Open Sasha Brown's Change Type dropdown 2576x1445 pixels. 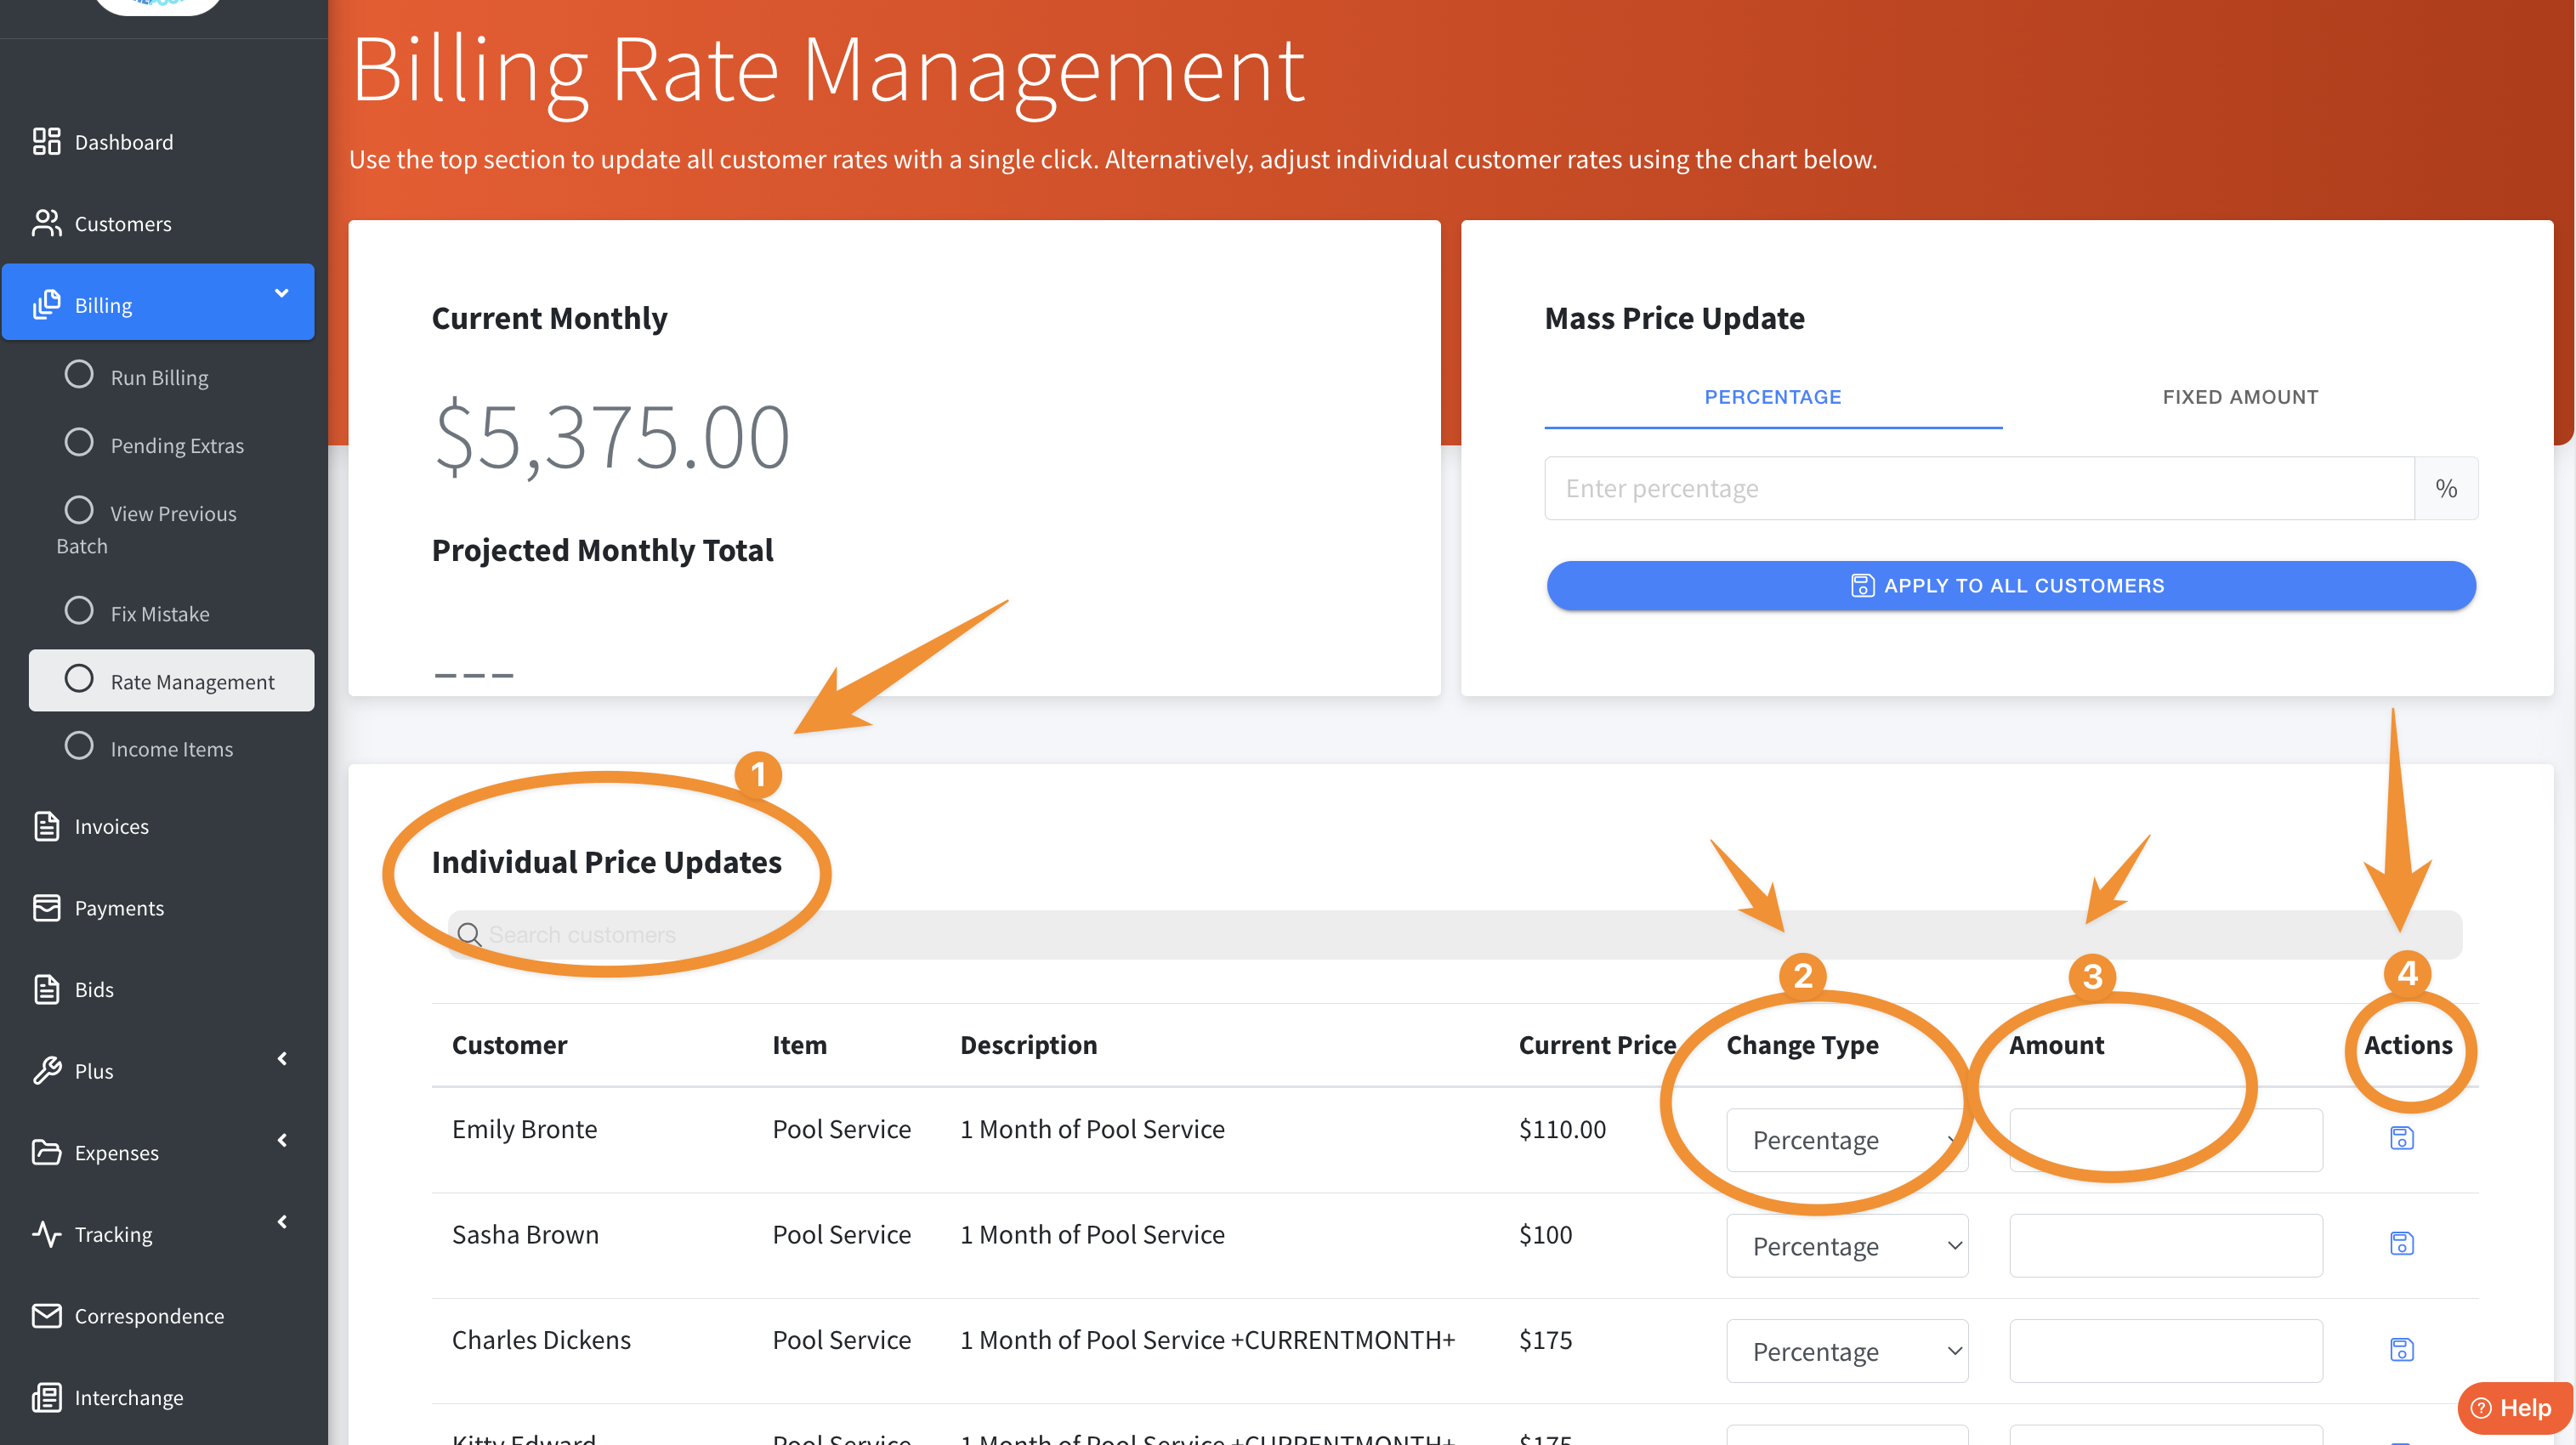(x=1846, y=1245)
